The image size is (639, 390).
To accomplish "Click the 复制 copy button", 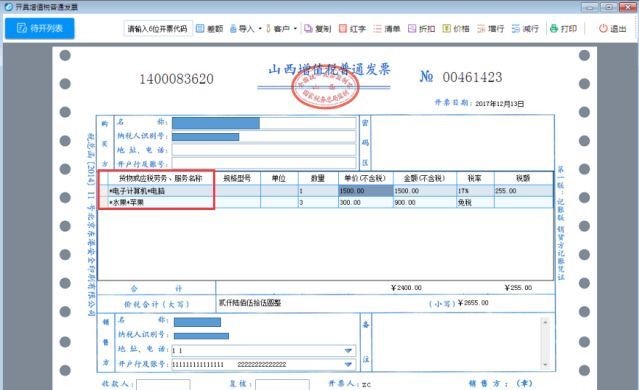I will pyautogui.click(x=318, y=29).
